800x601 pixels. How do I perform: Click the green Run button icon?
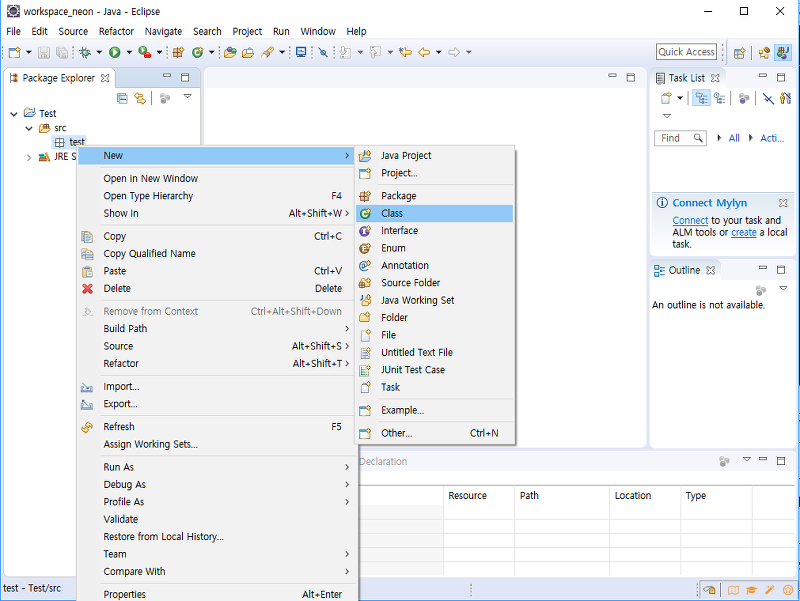pos(115,52)
